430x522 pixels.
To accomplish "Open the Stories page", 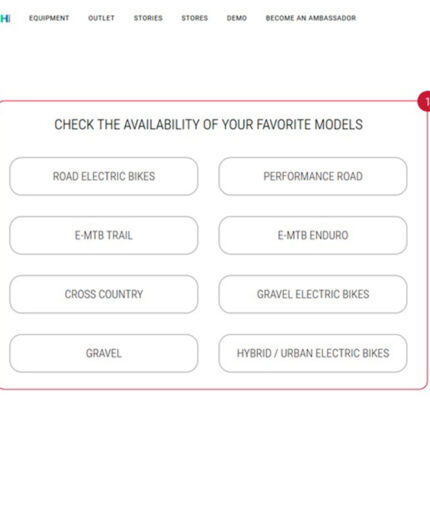I will (x=148, y=18).
